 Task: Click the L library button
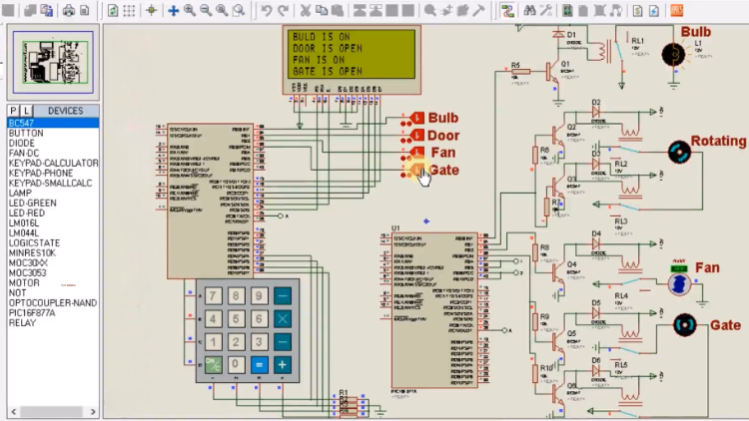tap(27, 111)
